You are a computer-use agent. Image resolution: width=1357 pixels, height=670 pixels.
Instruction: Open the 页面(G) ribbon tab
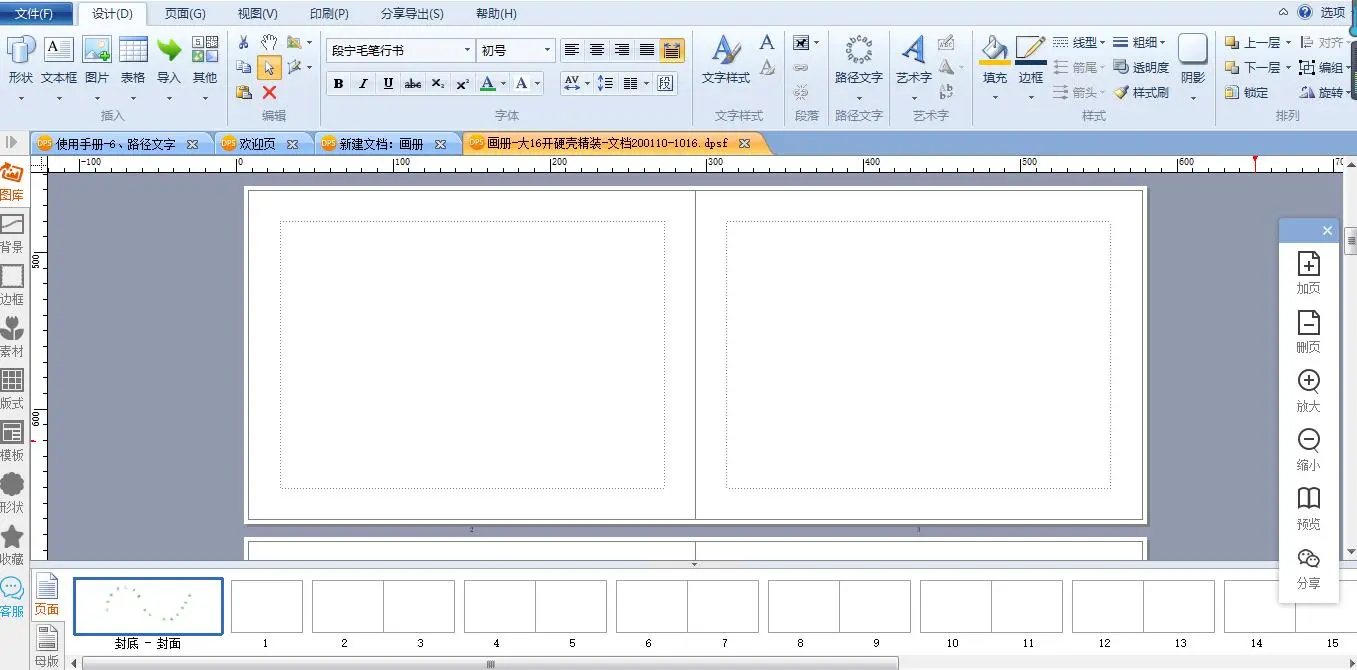[185, 14]
